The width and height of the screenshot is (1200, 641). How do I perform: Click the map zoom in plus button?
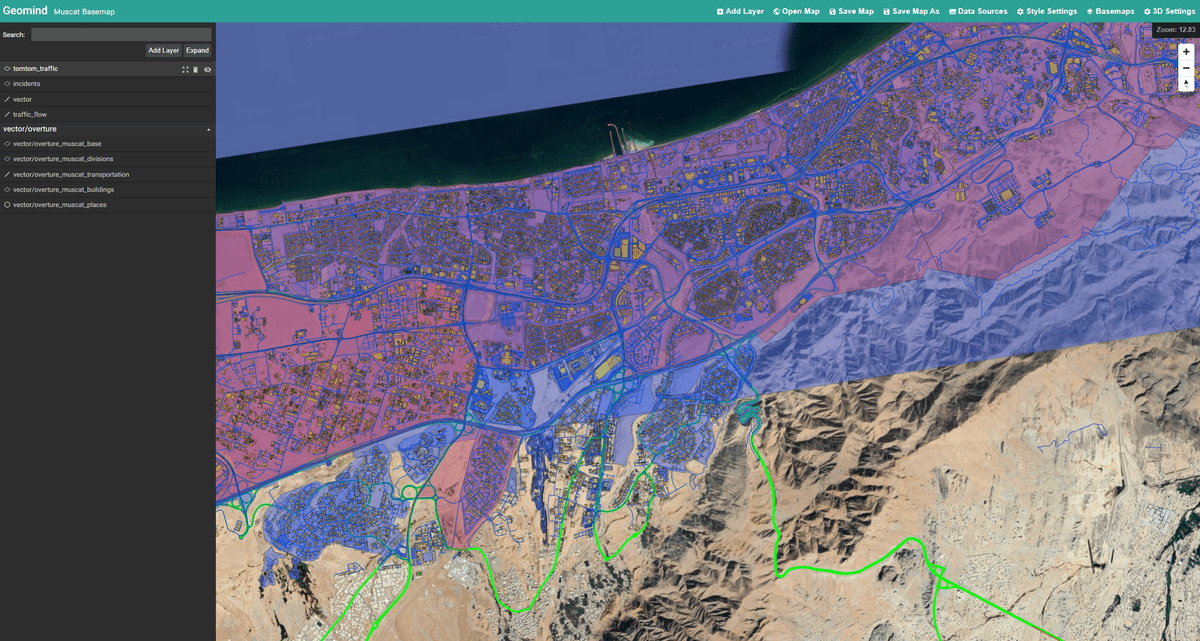[x=1186, y=52]
